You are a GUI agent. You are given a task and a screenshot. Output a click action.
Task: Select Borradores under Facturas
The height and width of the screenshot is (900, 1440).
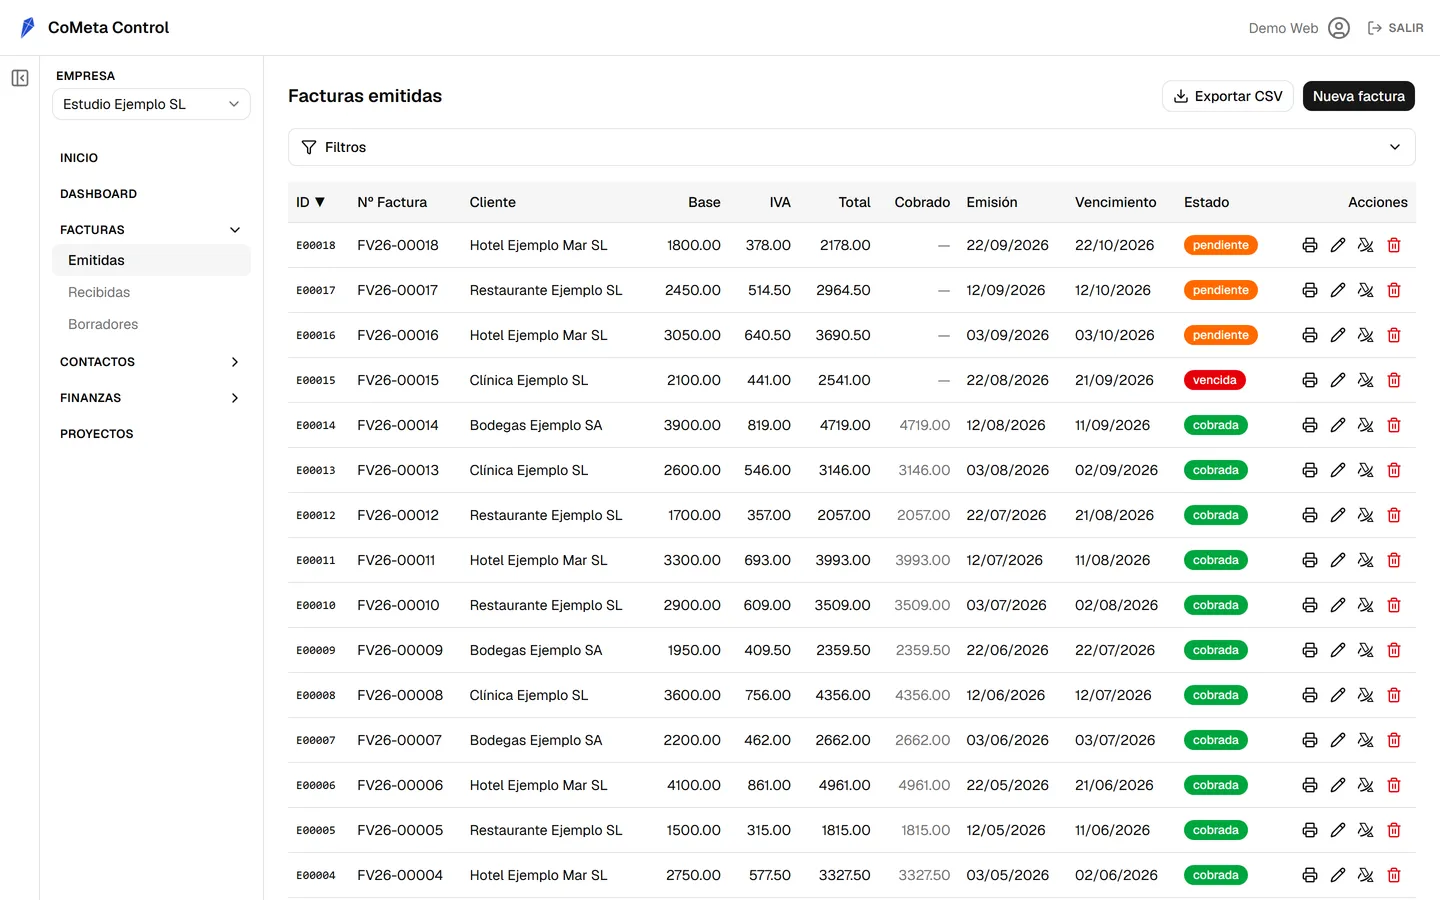[x=103, y=324]
